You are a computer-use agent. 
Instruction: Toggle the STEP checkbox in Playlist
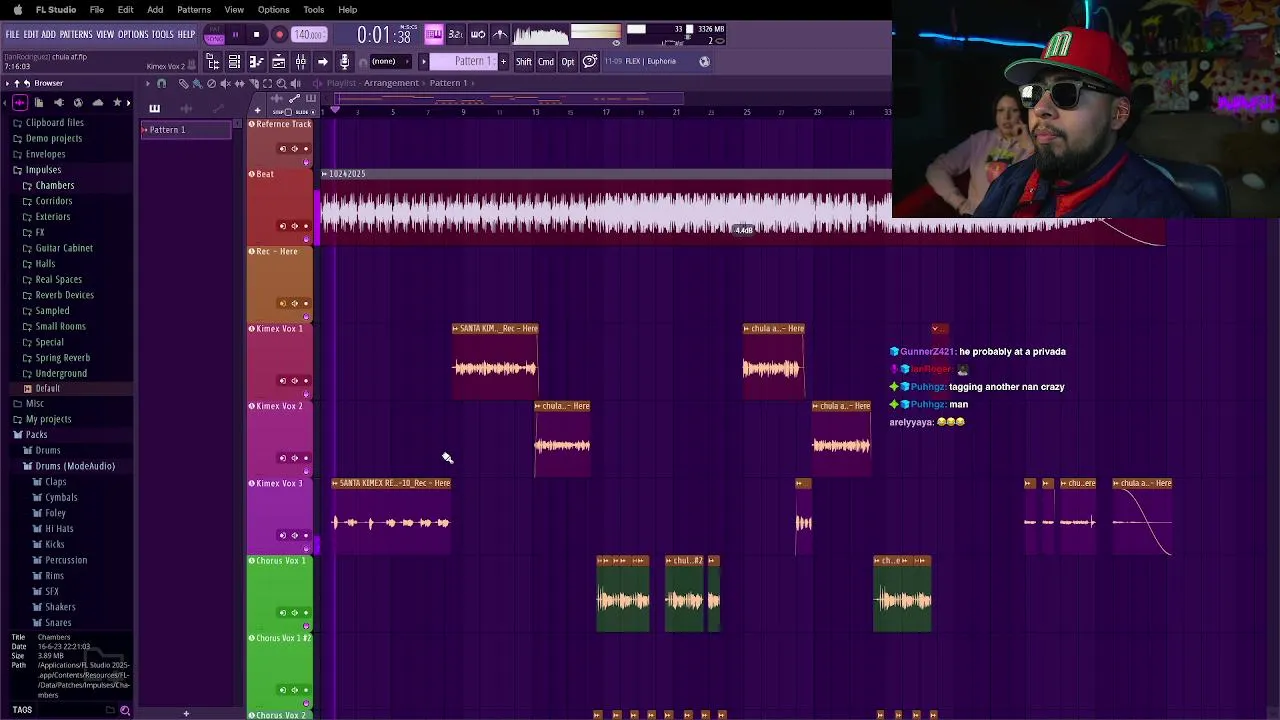point(289,112)
